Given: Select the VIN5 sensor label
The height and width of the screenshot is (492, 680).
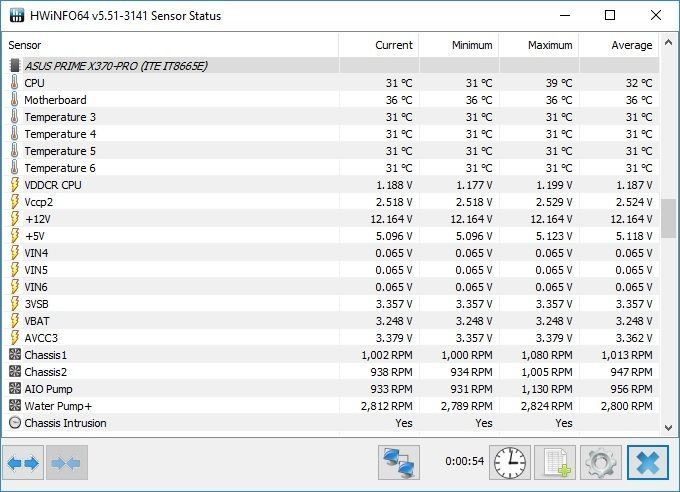Looking at the screenshot, I should [36, 269].
